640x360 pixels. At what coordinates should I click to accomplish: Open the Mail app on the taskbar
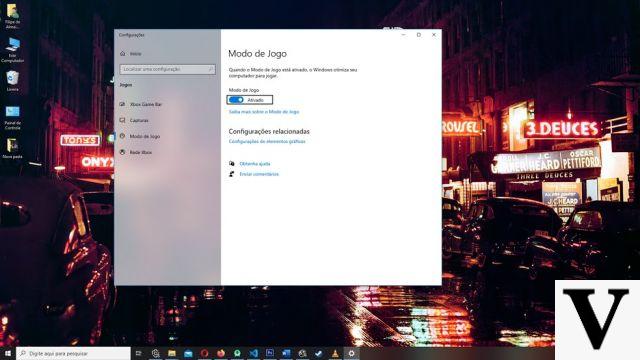point(188,353)
